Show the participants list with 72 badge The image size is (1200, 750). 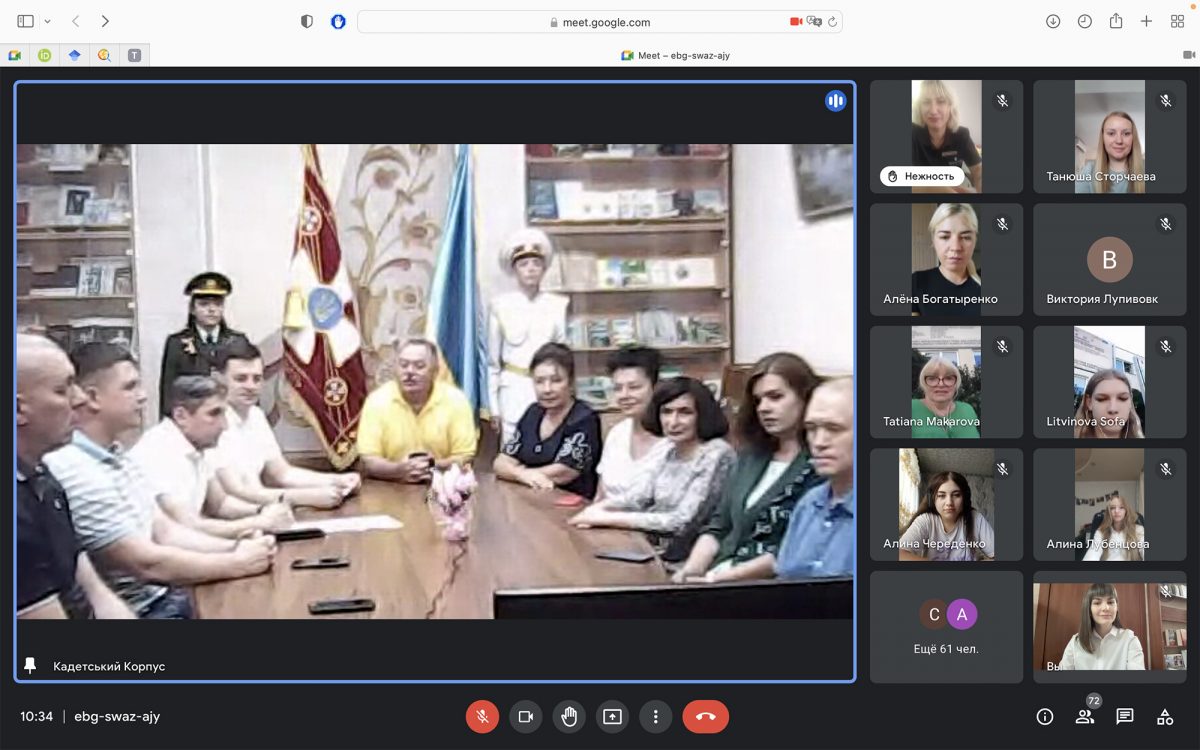[x=1085, y=716]
